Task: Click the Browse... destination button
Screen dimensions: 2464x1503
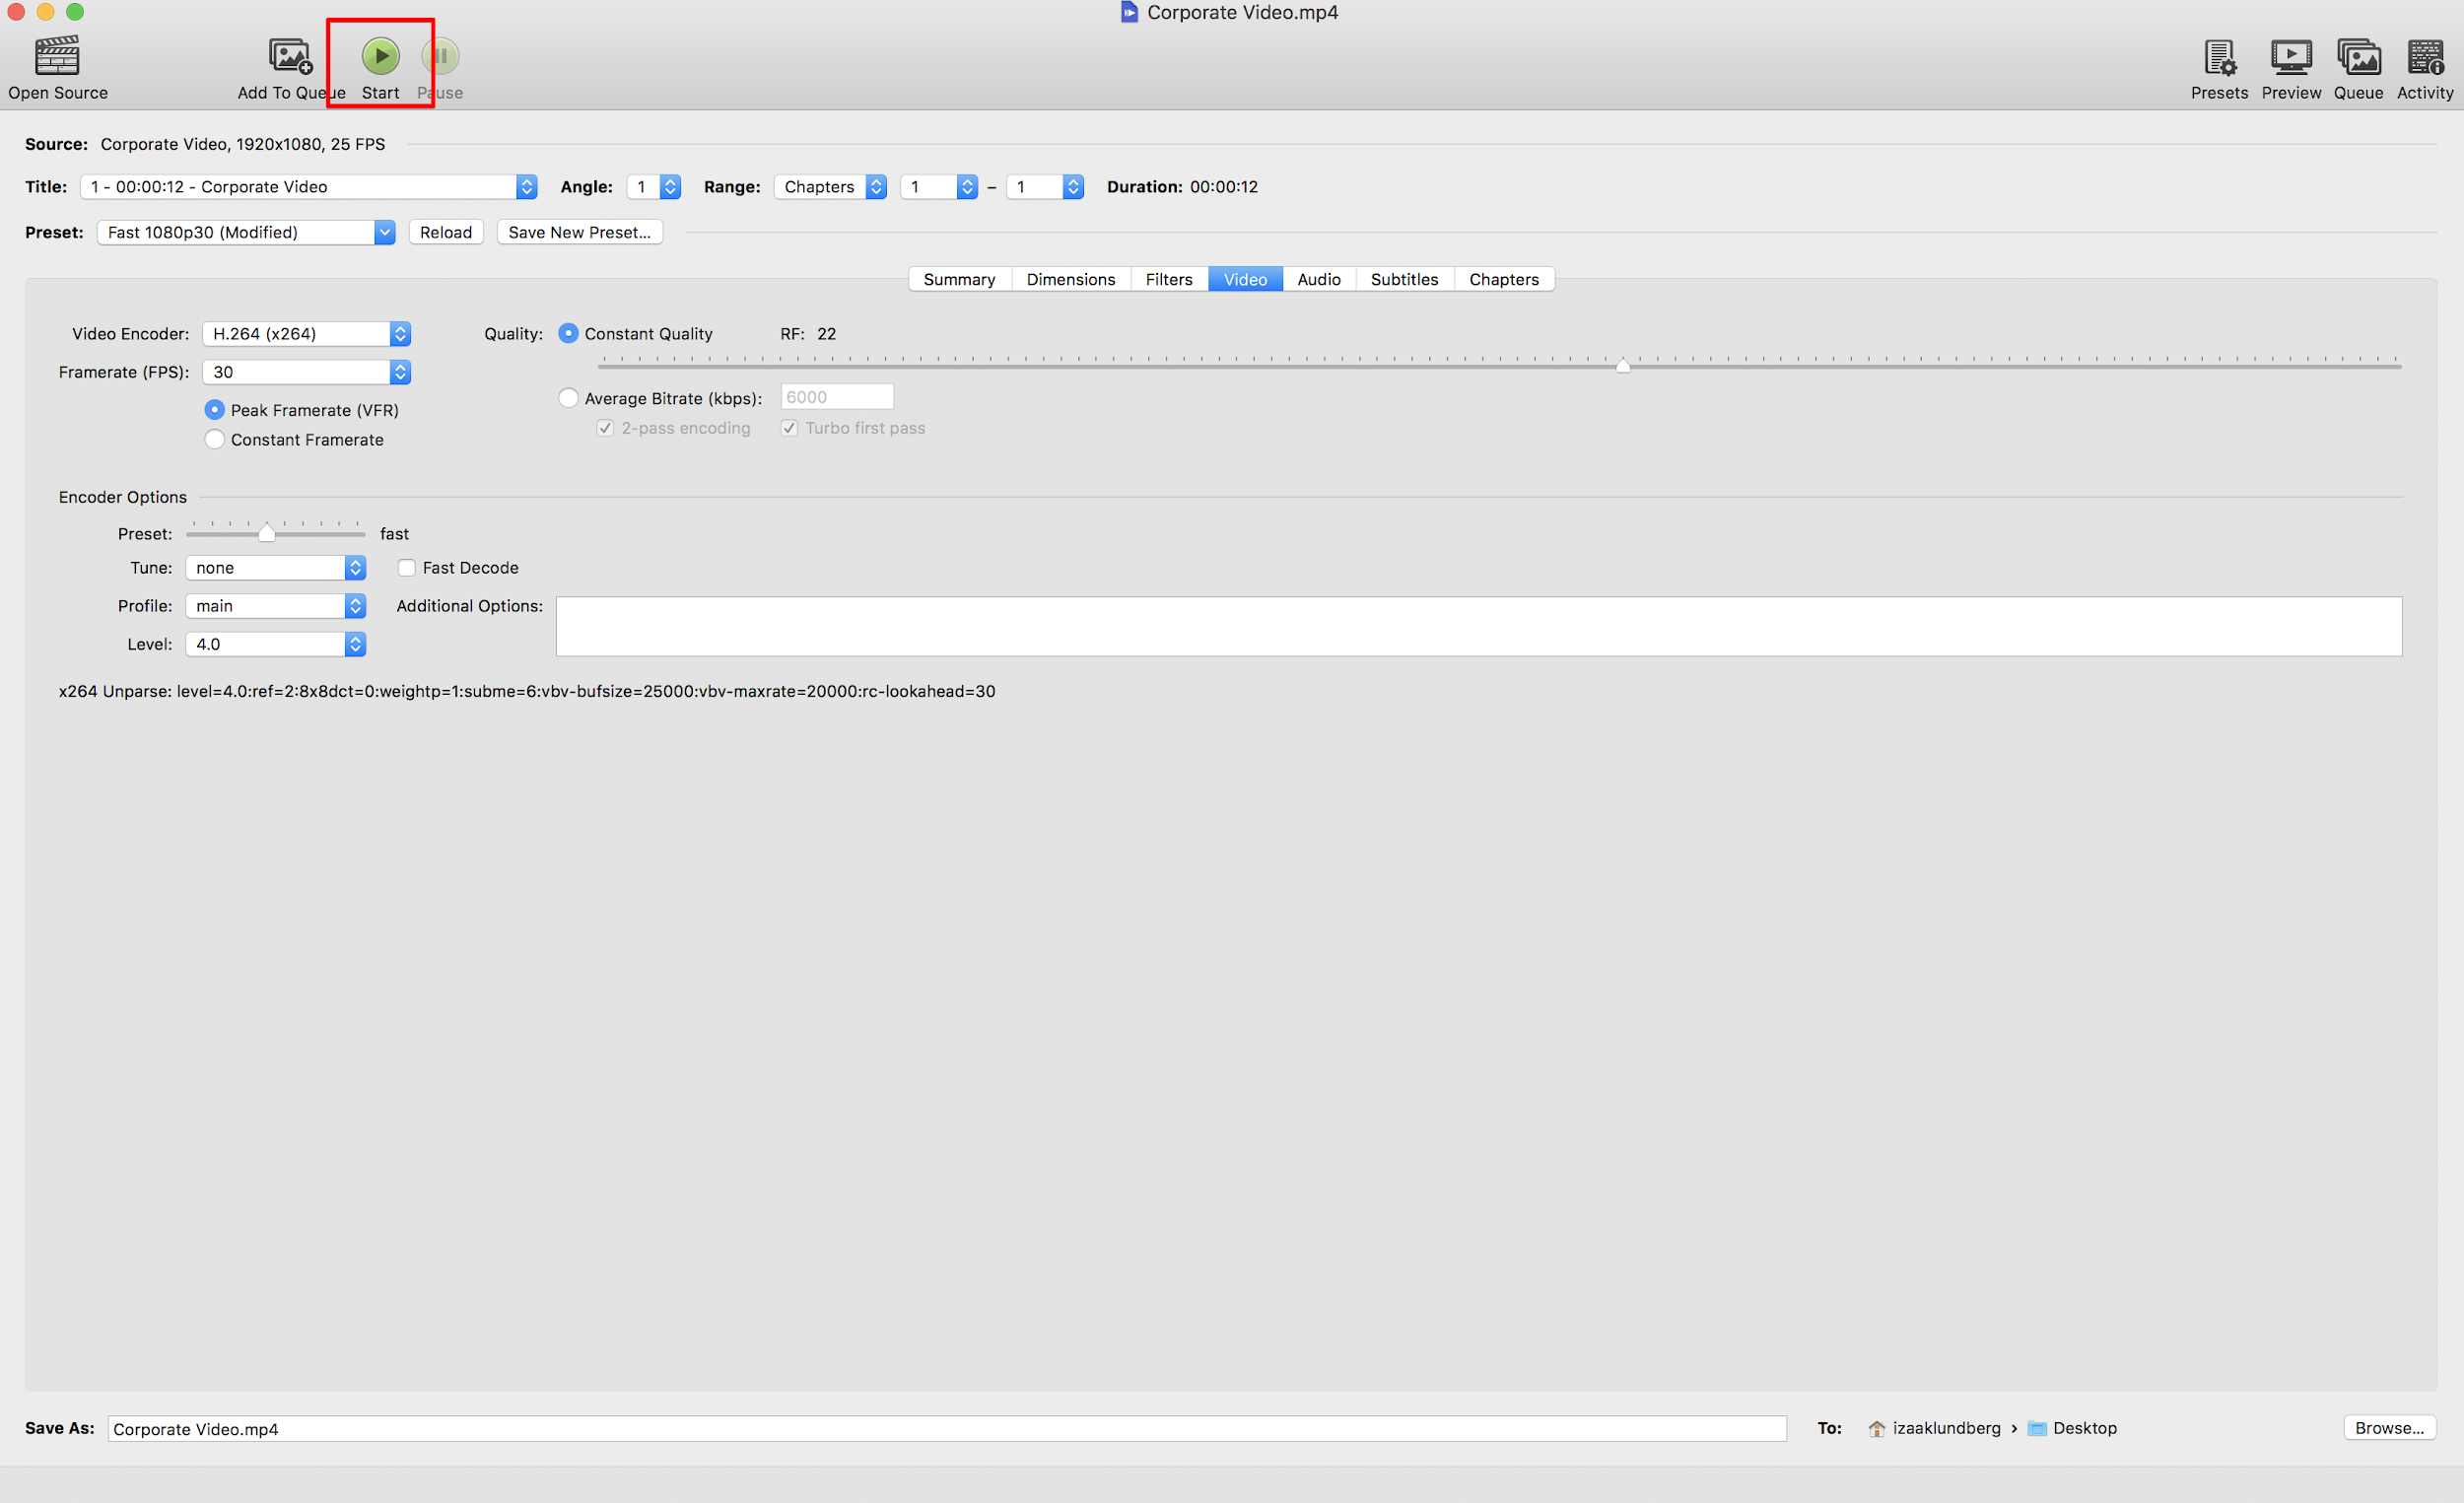Action: 2390,1428
